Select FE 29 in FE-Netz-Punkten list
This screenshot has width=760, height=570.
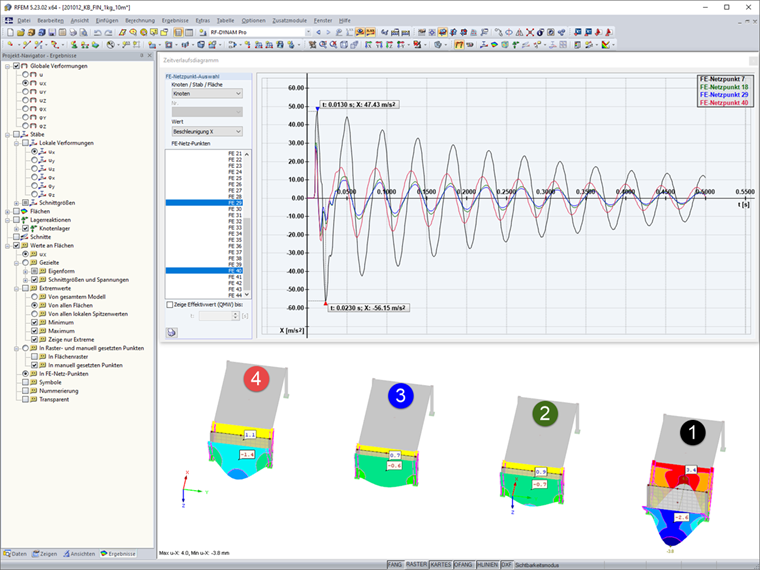tap(205, 203)
